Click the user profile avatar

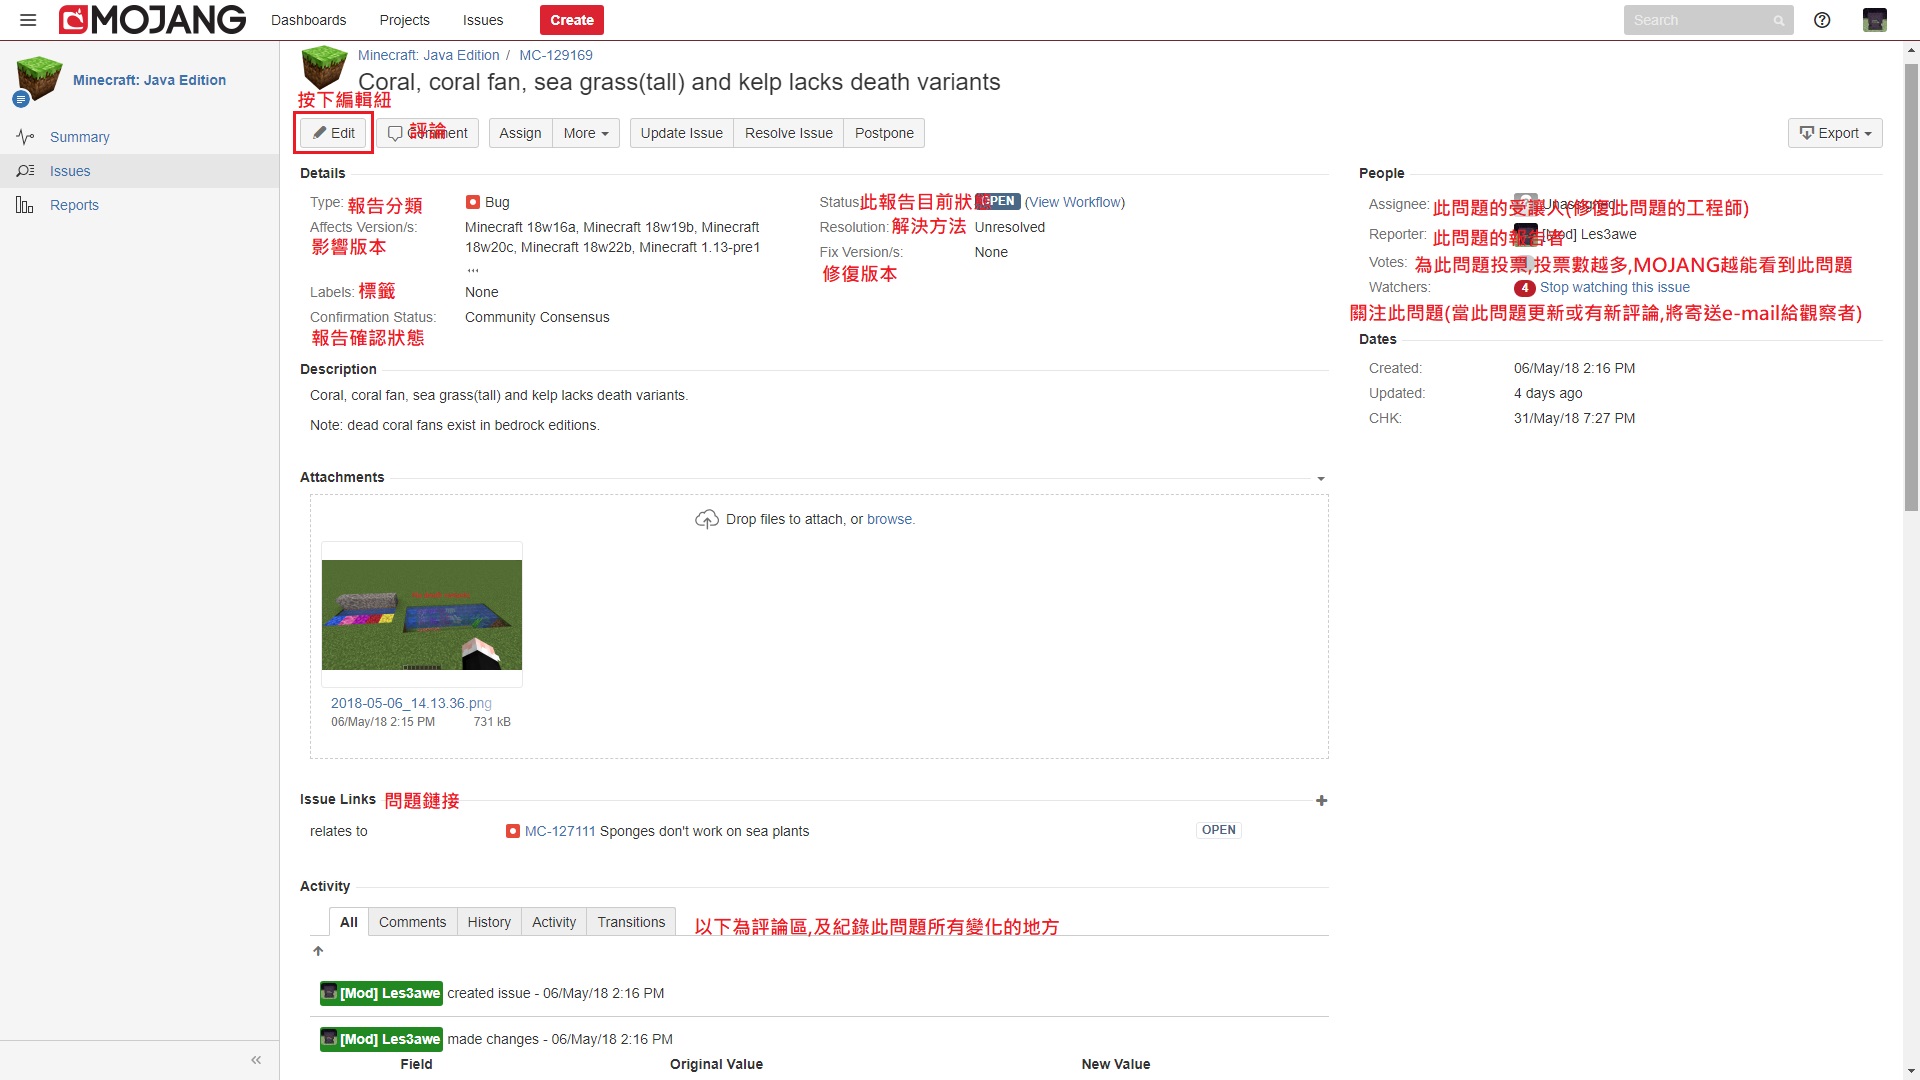[1874, 20]
